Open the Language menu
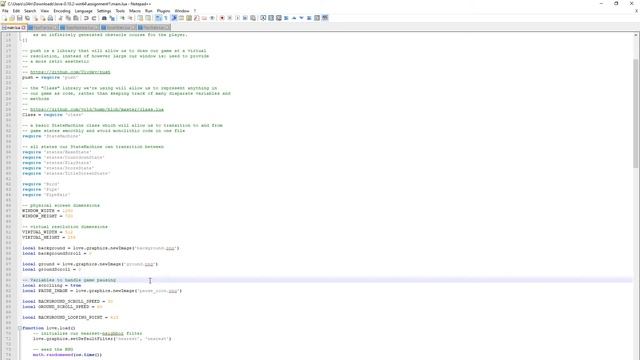Image resolution: width=640 pixels, height=360 pixels. click(84, 11)
